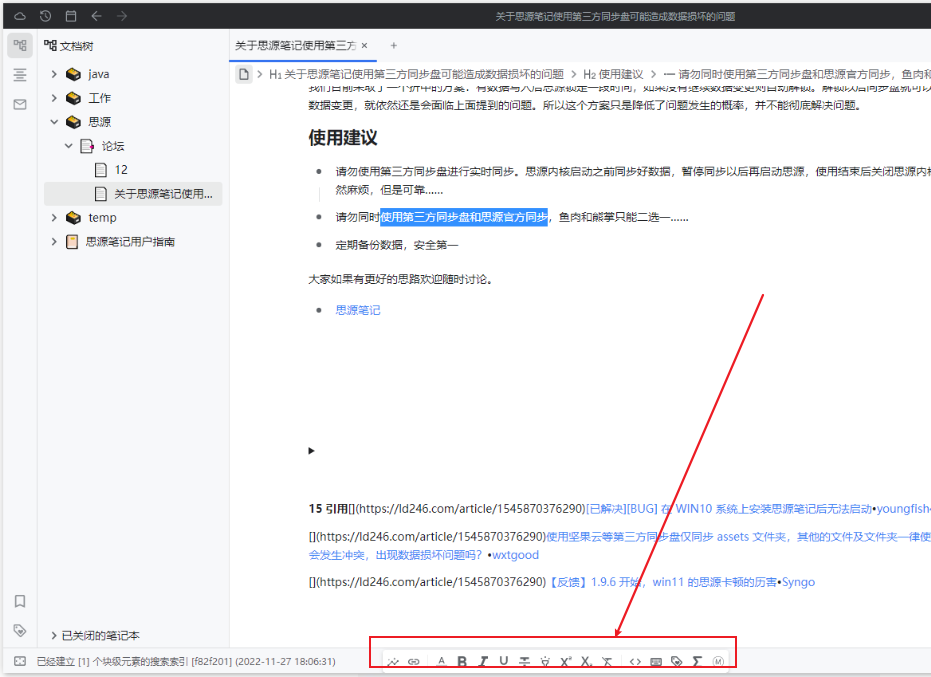Open the data history clock icon
Viewport: 931px width, 677px height.
point(45,16)
